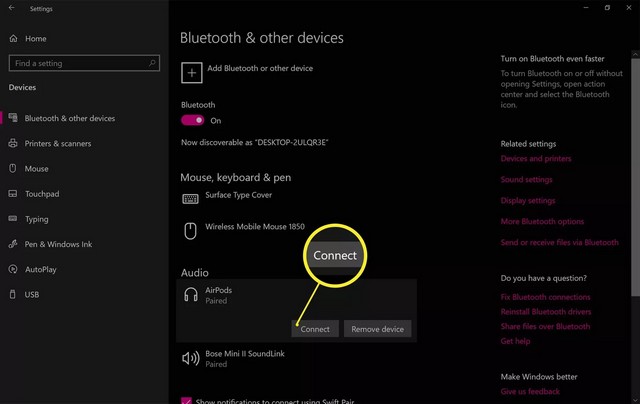Click the search magnifier icon
Screen dimensions: 640x404
pyautogui.click(x=152, y=63)
